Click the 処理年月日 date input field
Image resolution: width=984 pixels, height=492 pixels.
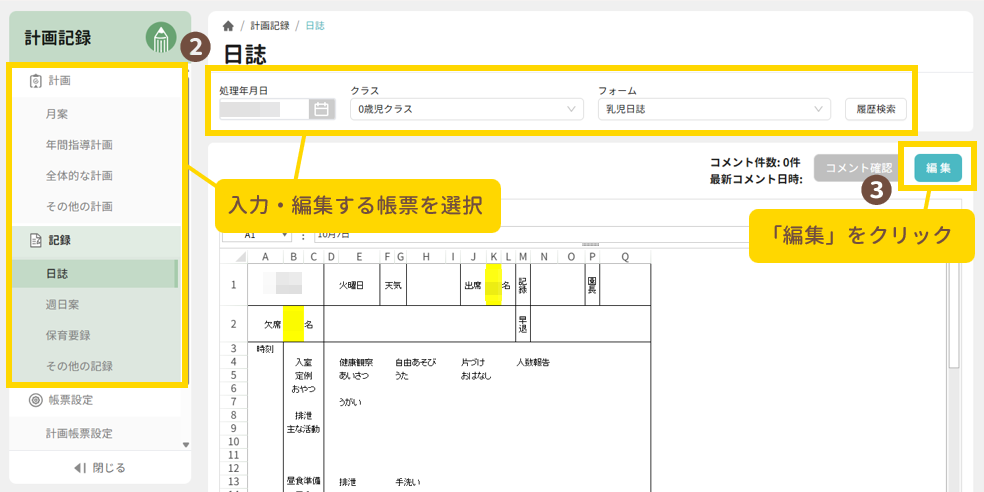(x=263, y=109)
